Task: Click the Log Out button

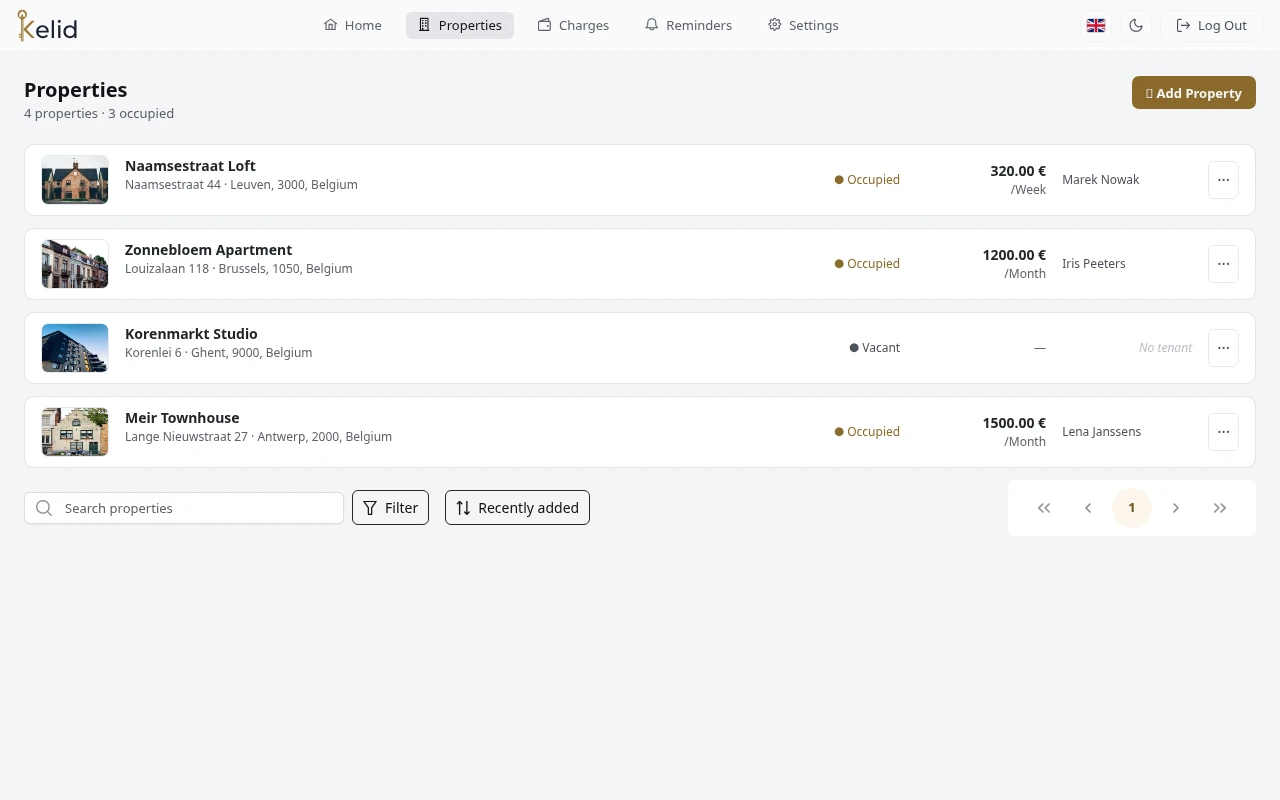Action: coord(1212,26)
